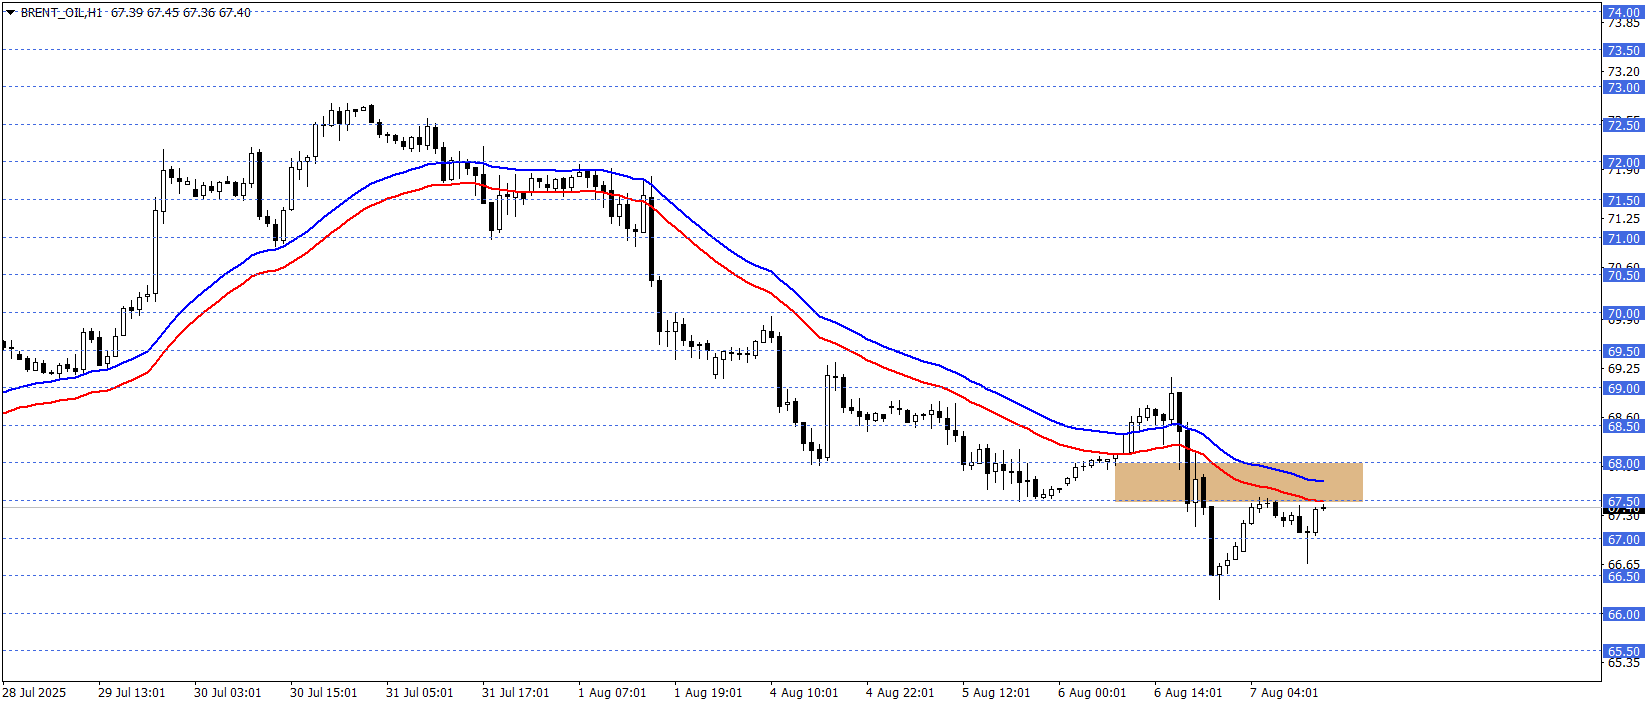The image size is (1651, 705).
Task: Click the 31 Jul 05:01 time label
Action: (420, 692)
